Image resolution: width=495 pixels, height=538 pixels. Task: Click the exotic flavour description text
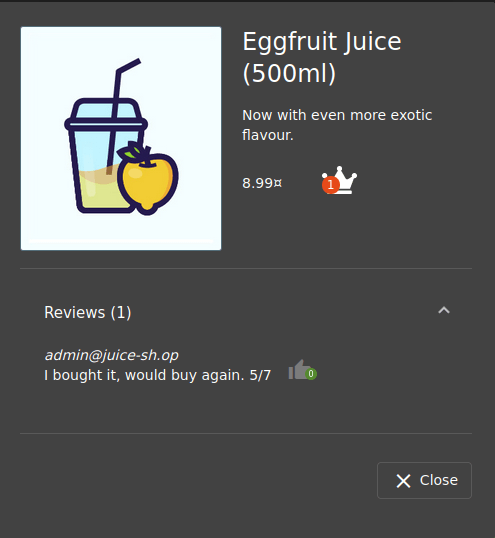point(337,125)
